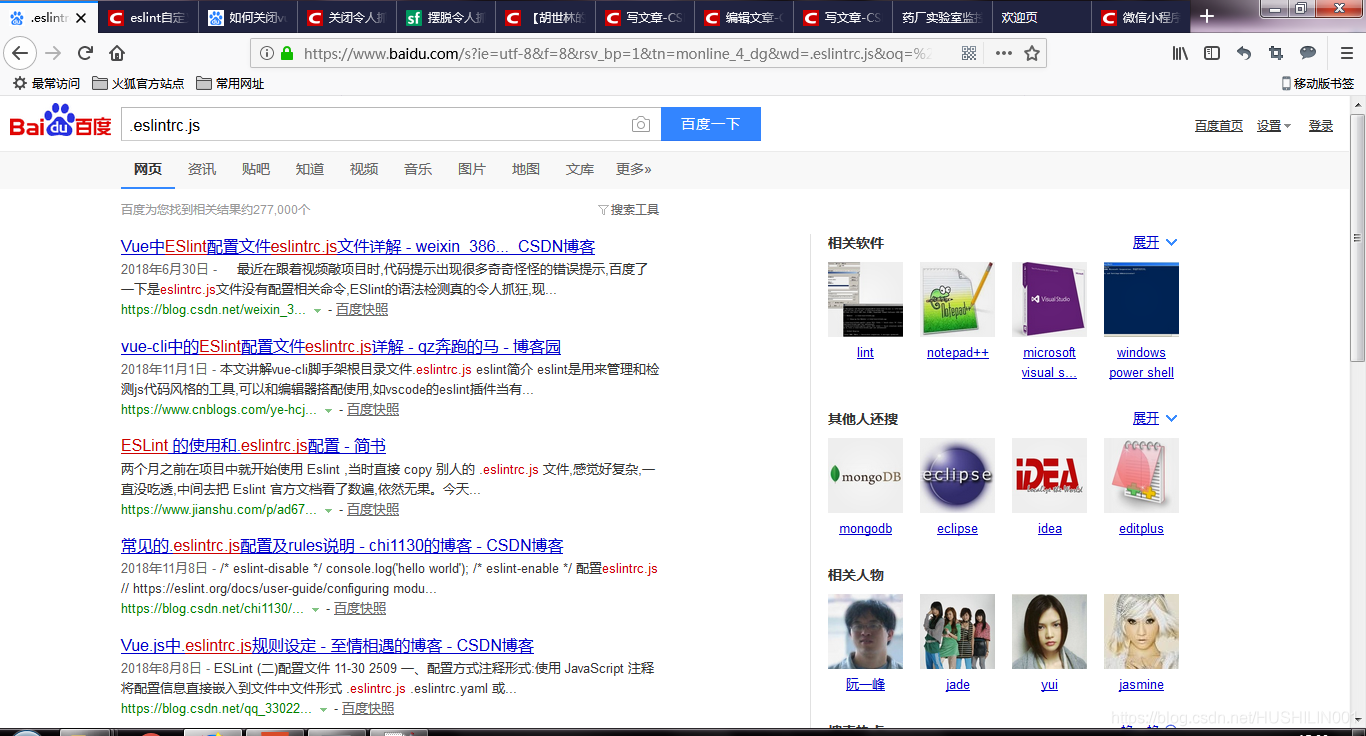
Task: Open 最常访问 bookmarks item
Action: coord(46,84)
